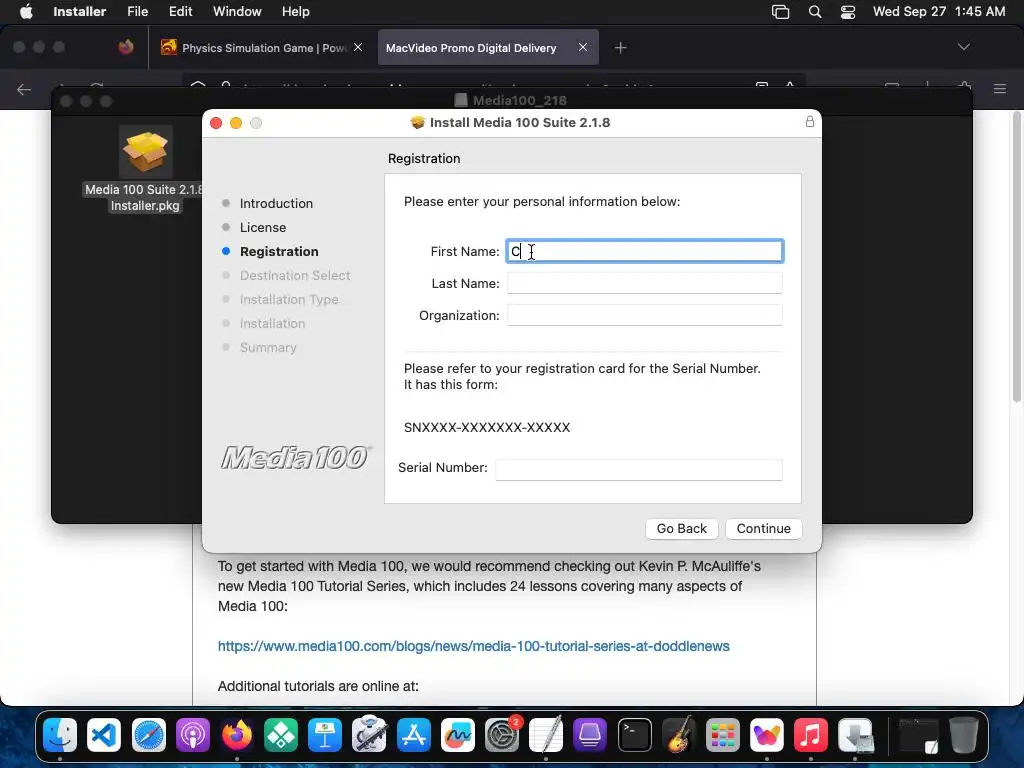Close the Install Media 100 Suite window
The width and height of the screenshot is (1024, 768).
[x=216, y=123]
